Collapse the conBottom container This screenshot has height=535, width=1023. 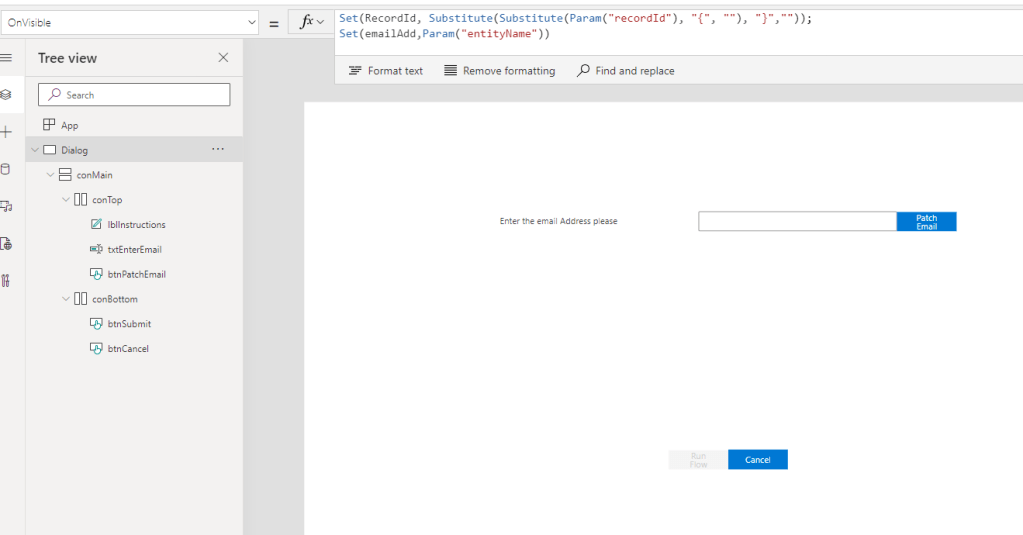[x=66, y=299]
